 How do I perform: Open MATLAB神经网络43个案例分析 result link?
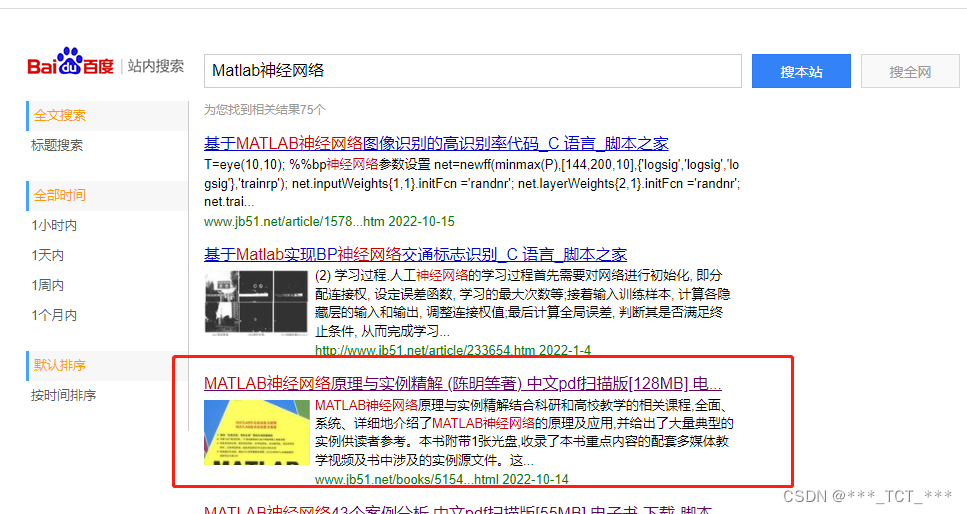[458, 509]
